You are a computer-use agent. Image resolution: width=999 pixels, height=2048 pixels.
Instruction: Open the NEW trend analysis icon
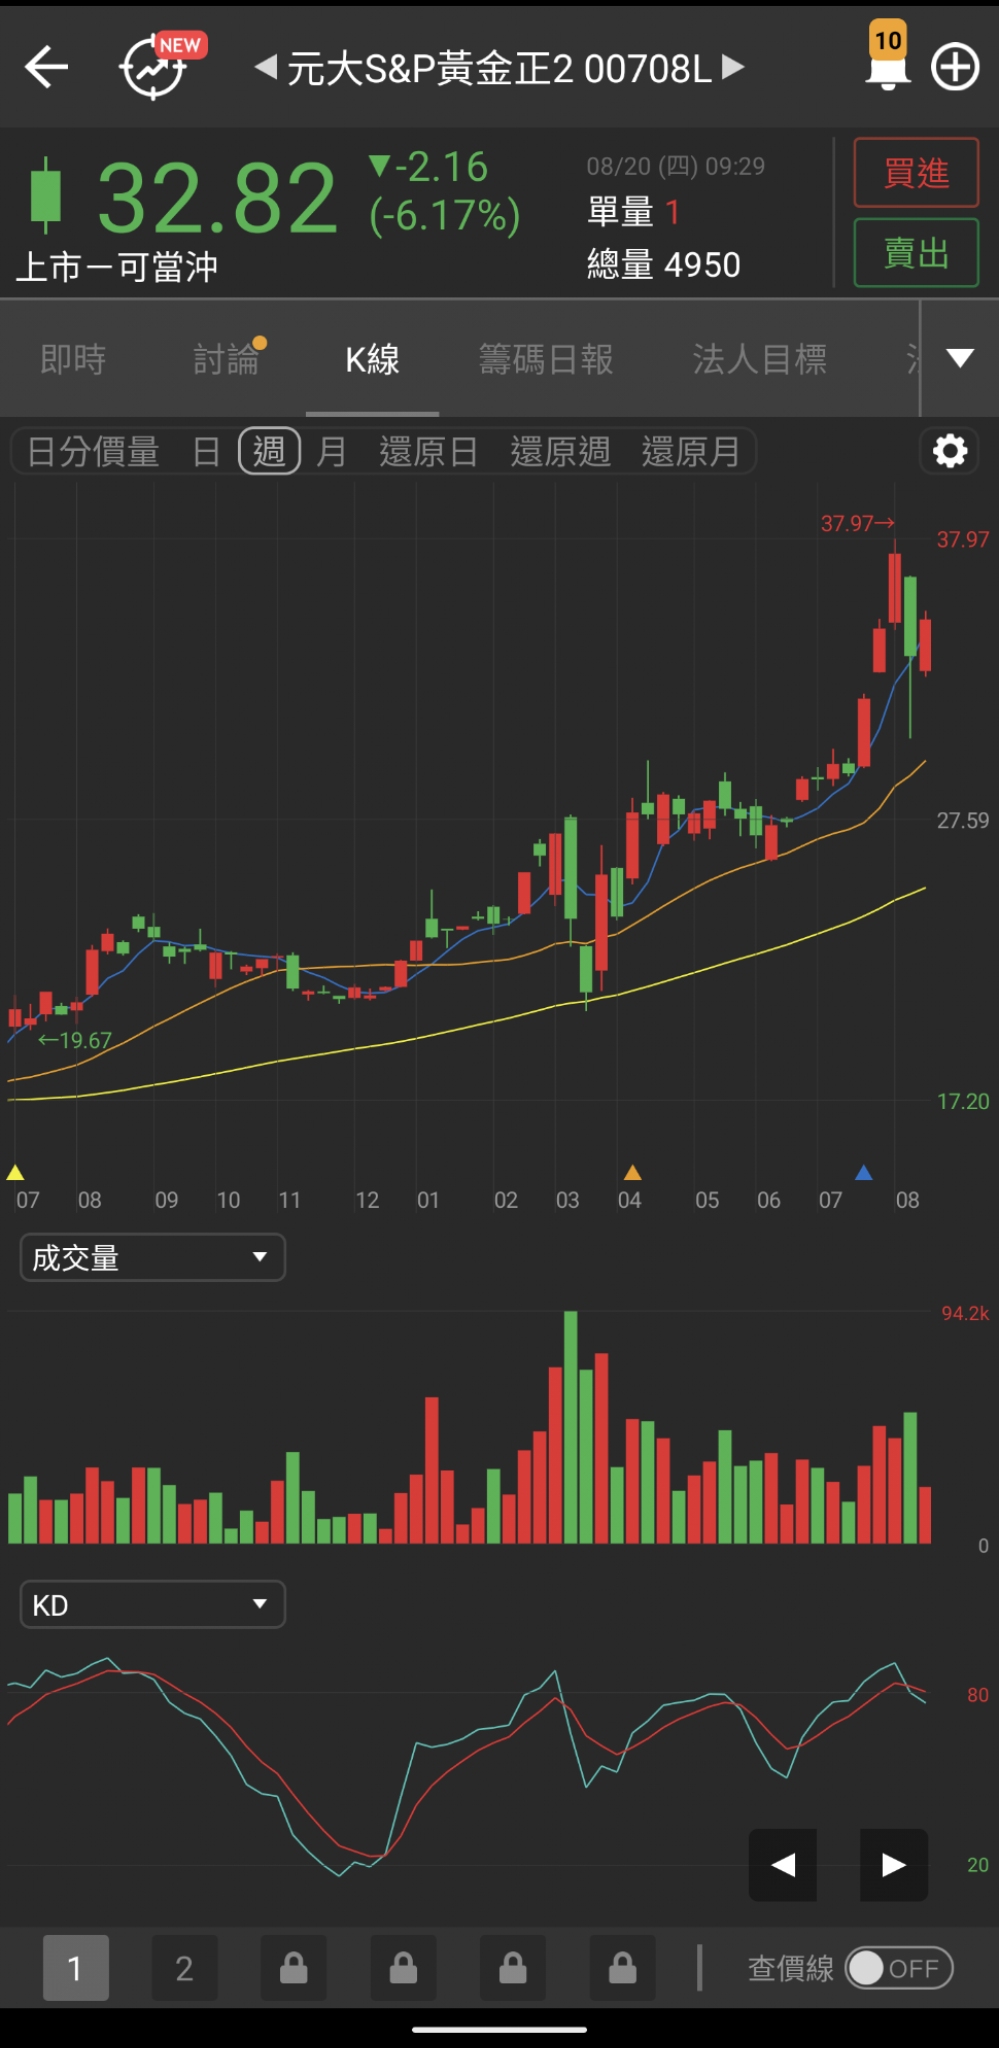[156, 67]
